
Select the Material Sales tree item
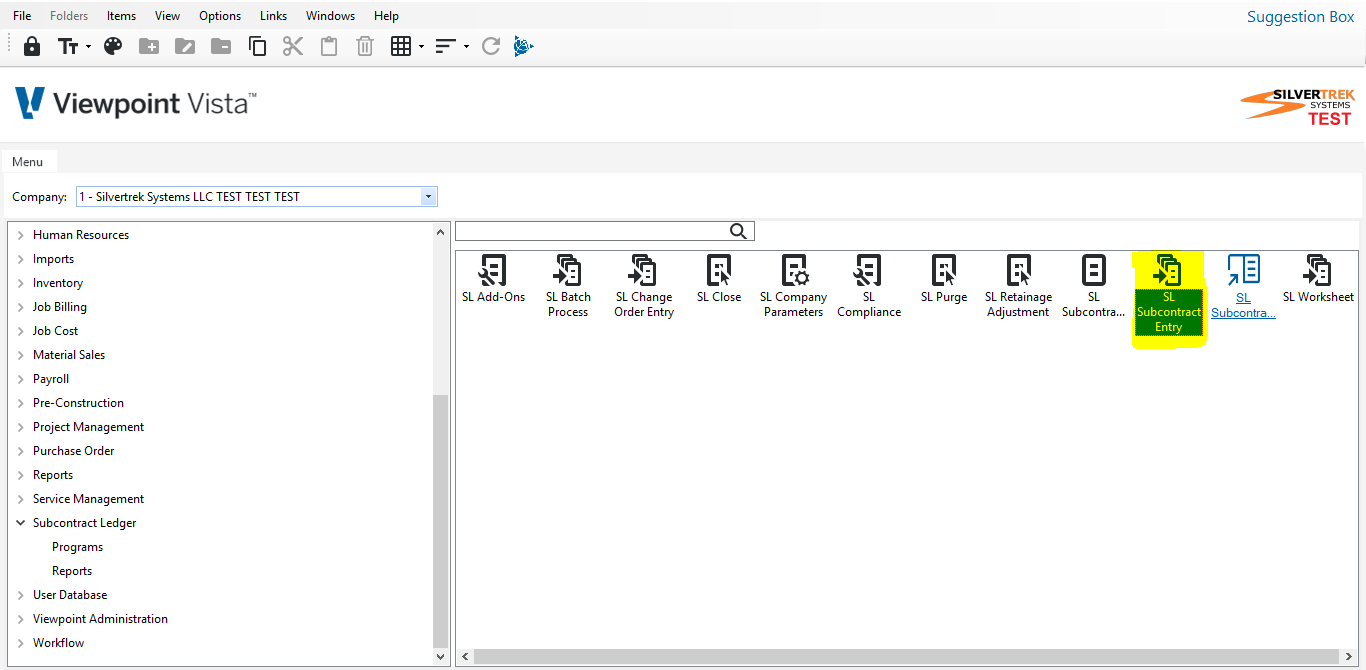pos(69,355)
